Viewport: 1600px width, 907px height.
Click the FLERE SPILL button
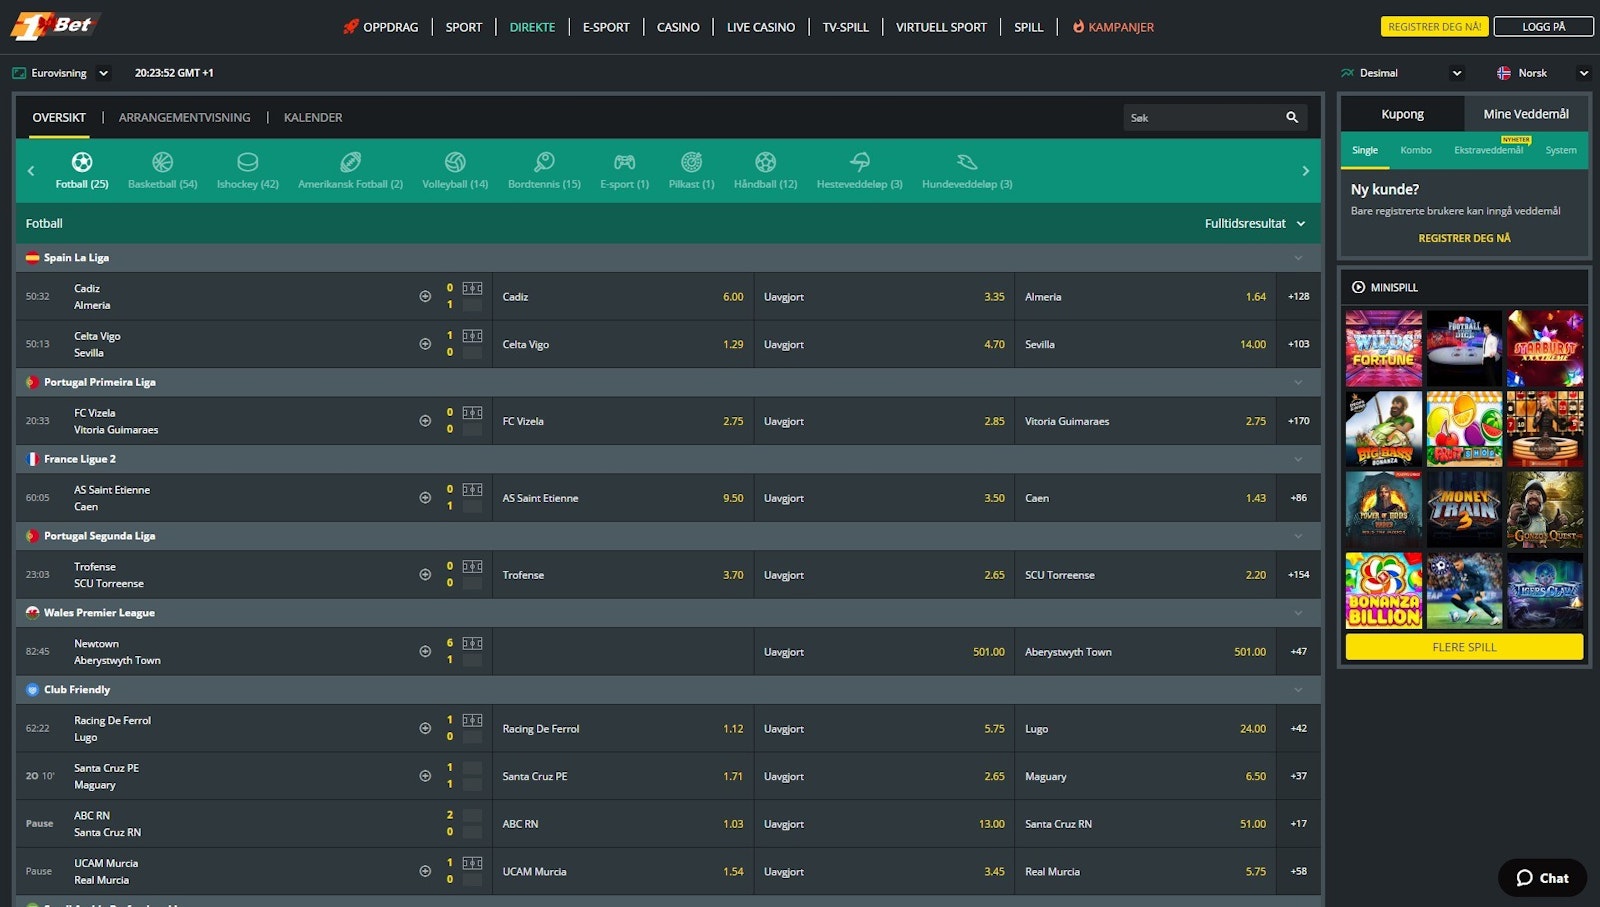pyautogui.click(x=1463, y=647)
